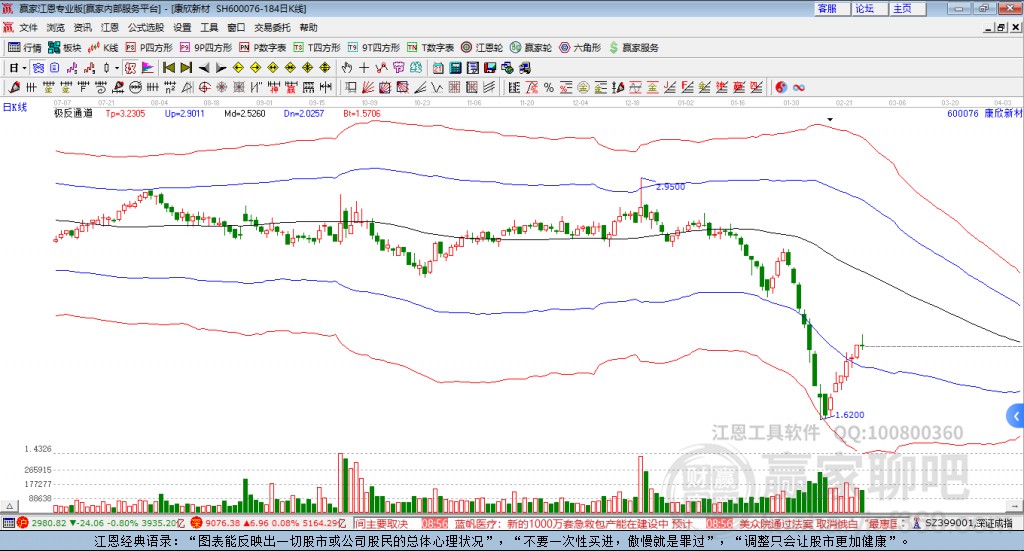Image resolution: width=1024 pixels, height=551 pixels.
Task: Expand the candlestick type dropdown arrow
Action: [117, 67]
